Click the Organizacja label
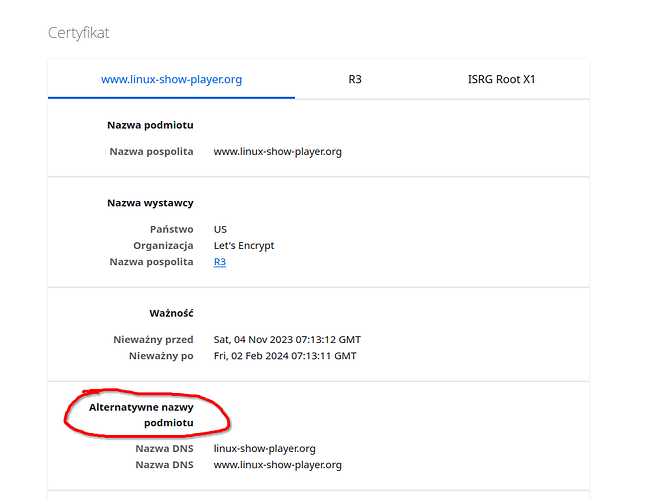The image size is (661, 500). point(163,245)
